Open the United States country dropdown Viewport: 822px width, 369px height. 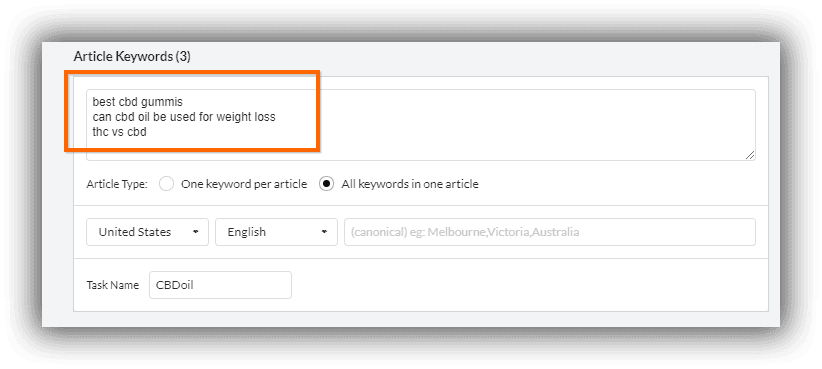147,232
